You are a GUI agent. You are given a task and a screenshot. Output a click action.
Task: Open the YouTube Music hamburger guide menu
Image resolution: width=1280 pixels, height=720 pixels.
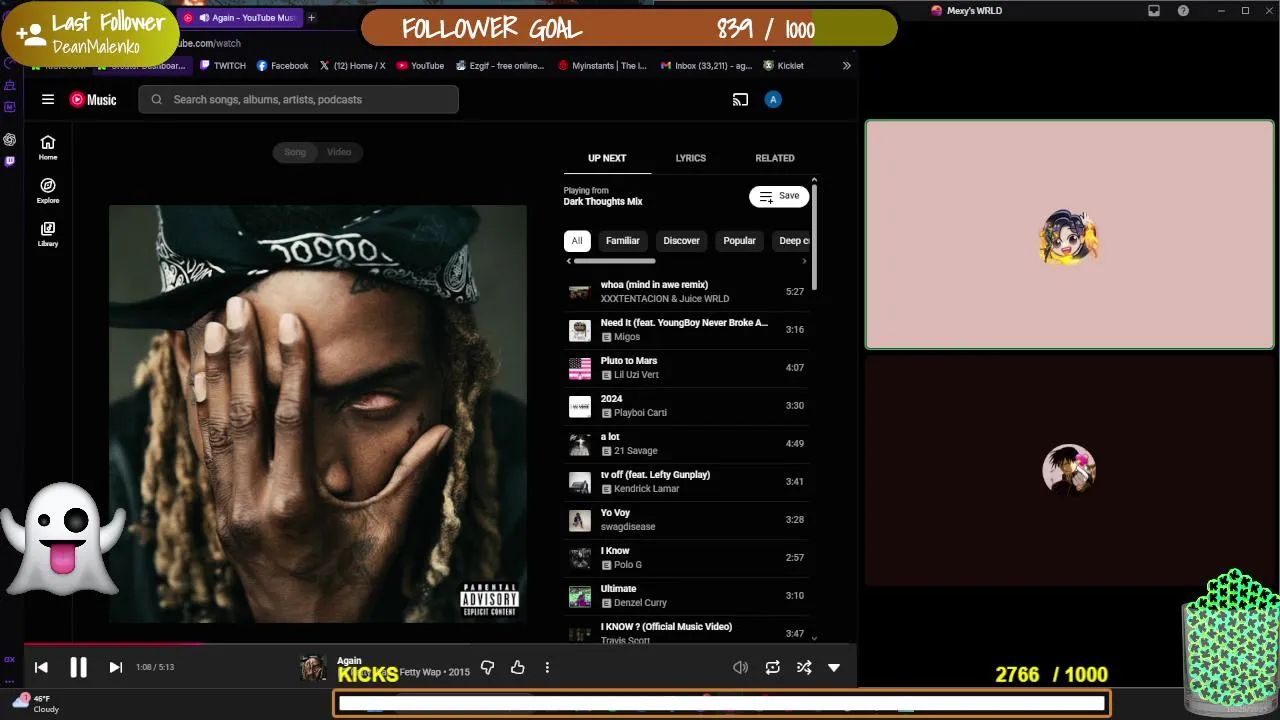(x=47, y=99)
